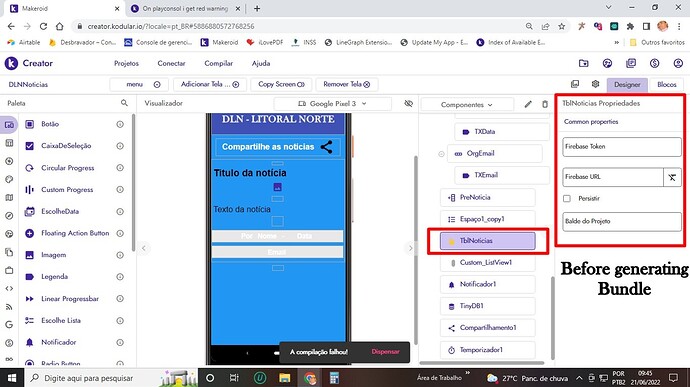
Task: Expand the hidden bookmarks chevron
Action: 617,43
